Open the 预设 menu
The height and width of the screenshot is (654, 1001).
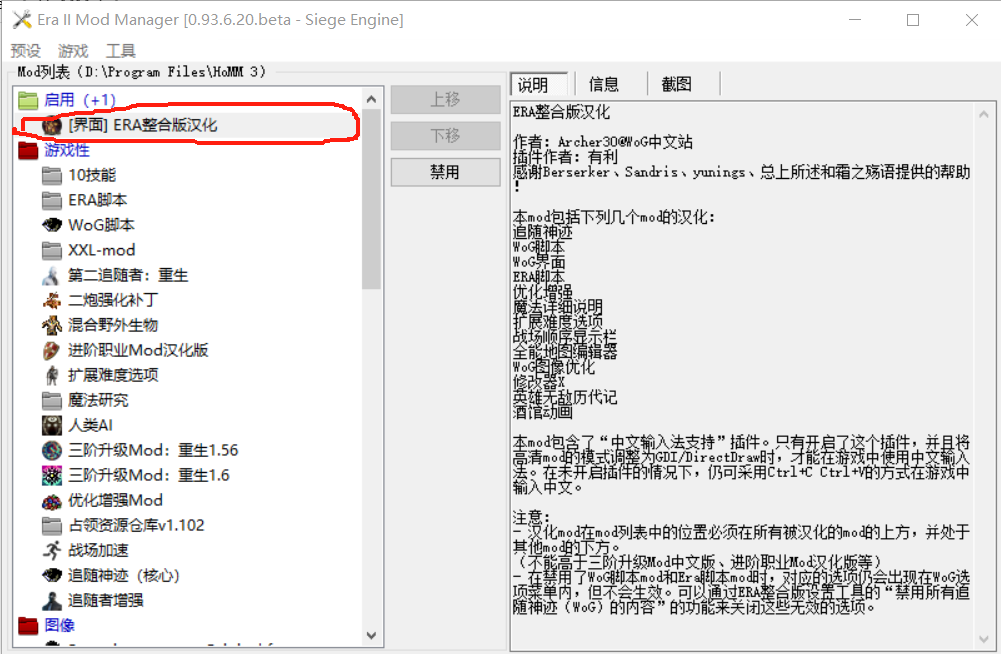[x=26, y=50]
